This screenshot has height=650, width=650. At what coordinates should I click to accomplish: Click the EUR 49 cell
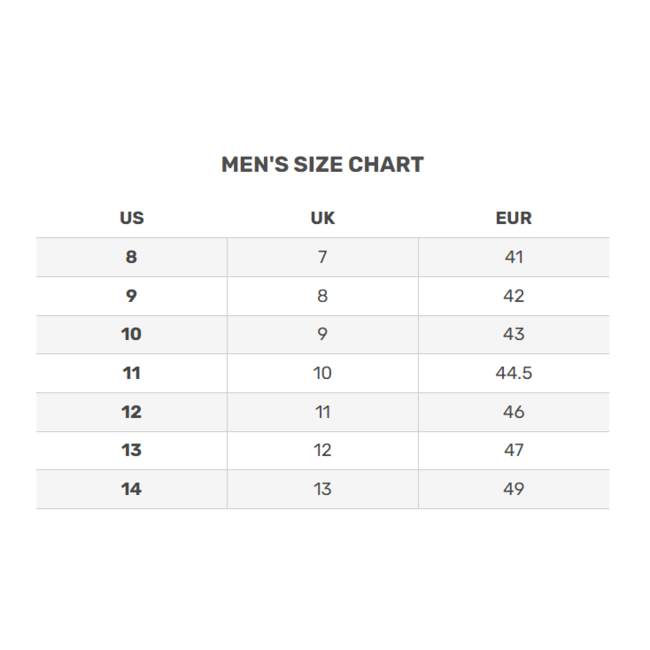pyautogui.click(x=513, y=489)
